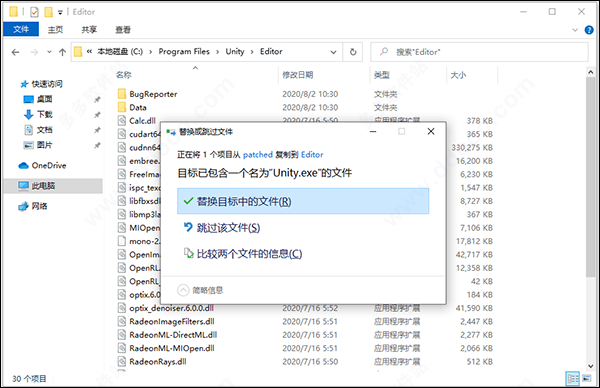Refresh the Editor folder view
Viewport: 600px width, 388px height.
click(353, 52)
